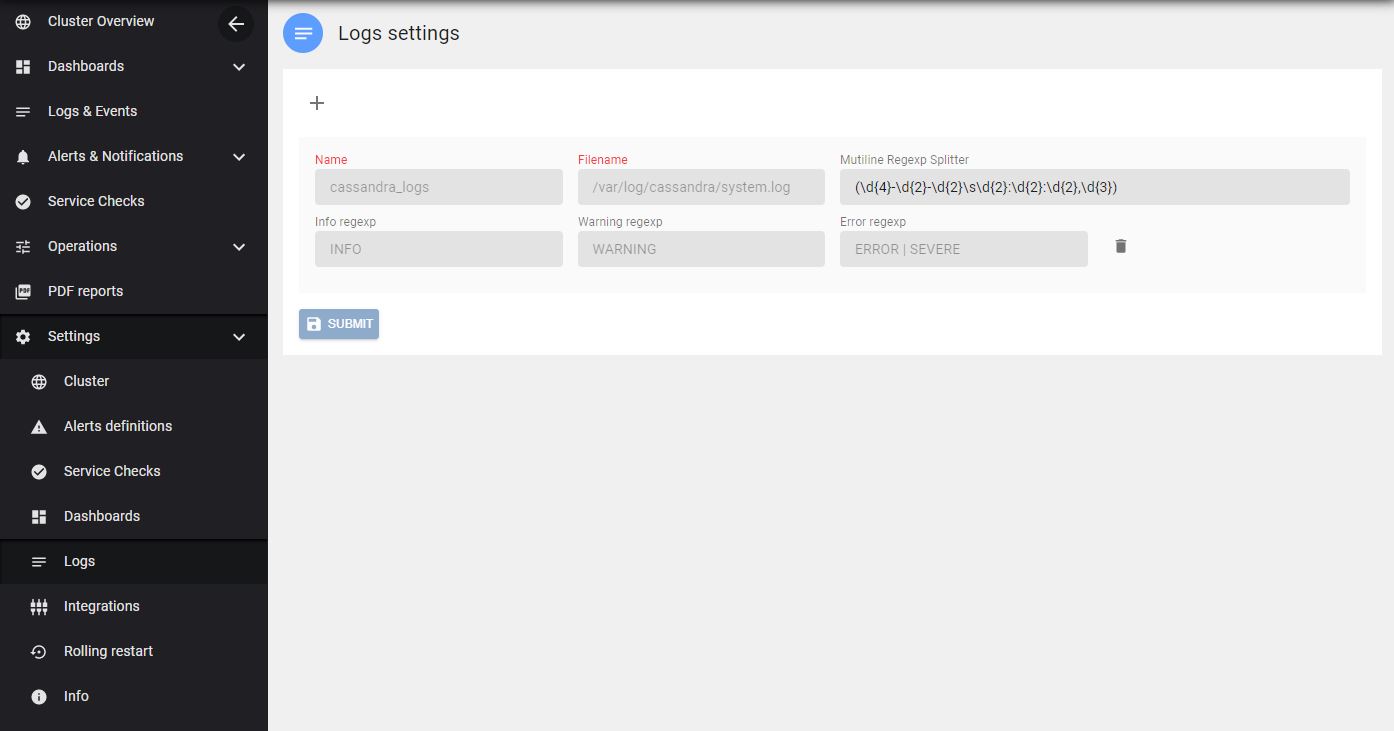1394x731 pixels.
Task: Delete the cassandra_logs entry with trash icon
Action: coord(1121,246)
